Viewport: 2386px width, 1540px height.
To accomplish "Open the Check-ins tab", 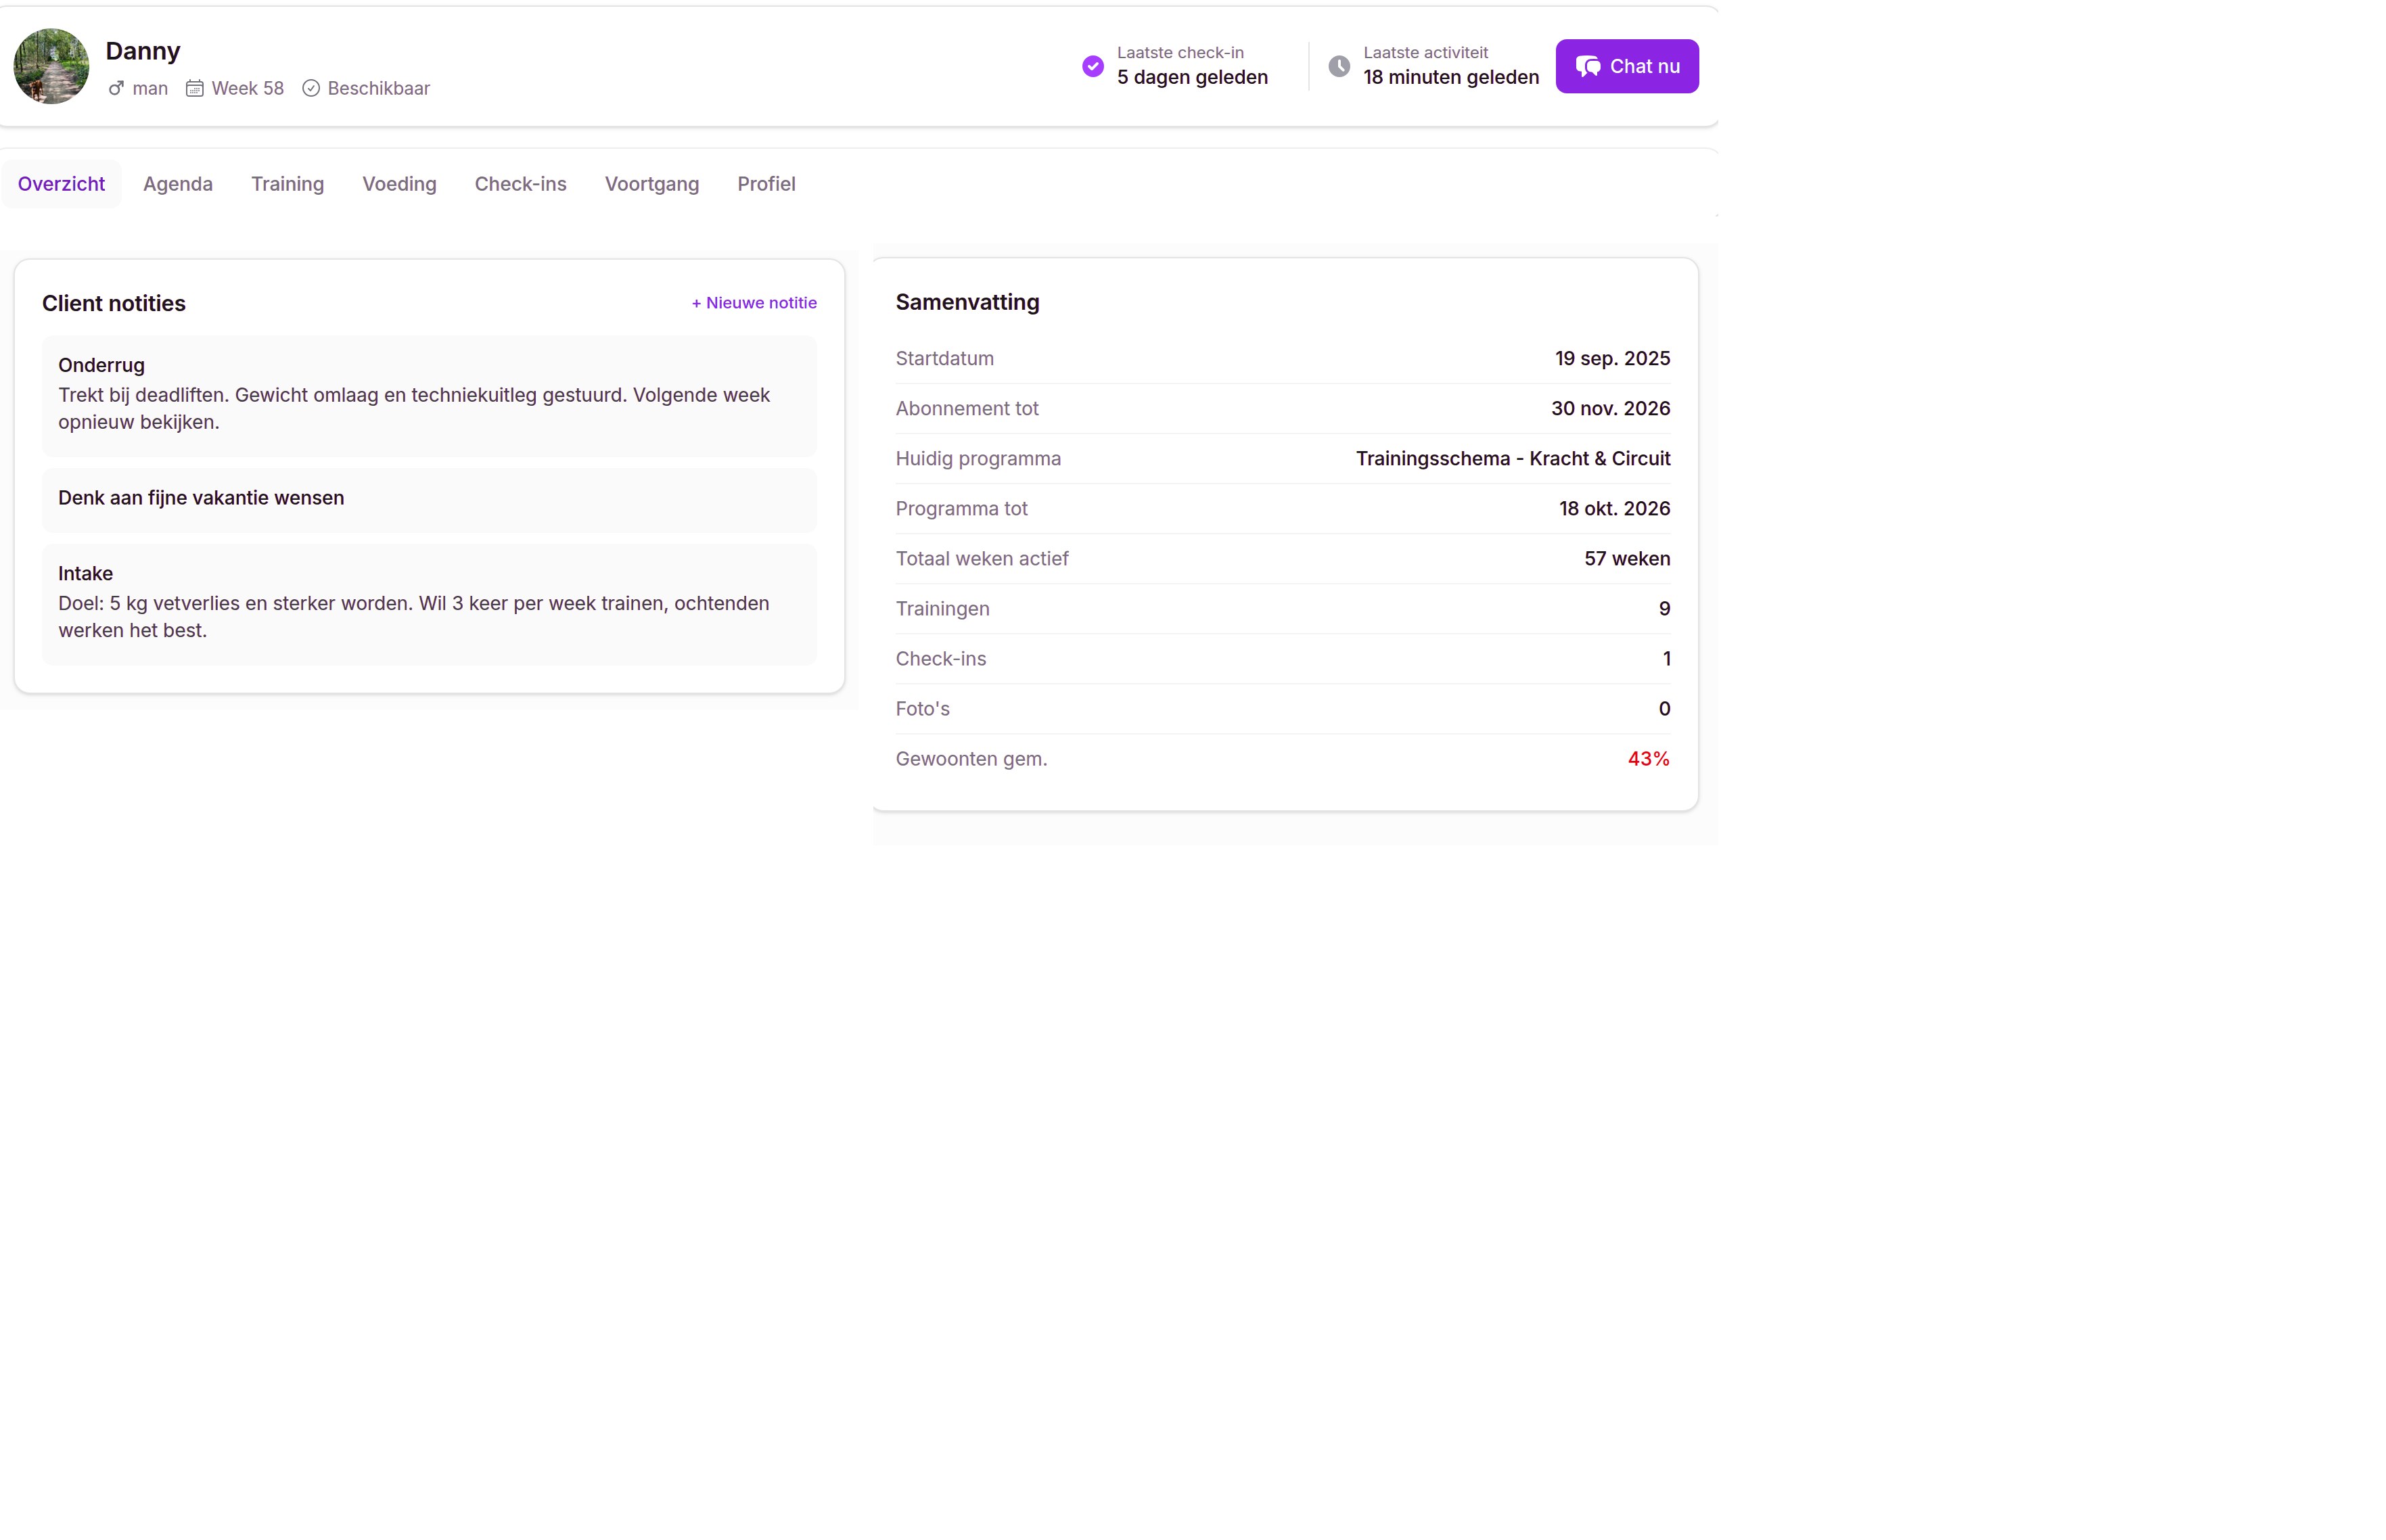I will 520,184.
